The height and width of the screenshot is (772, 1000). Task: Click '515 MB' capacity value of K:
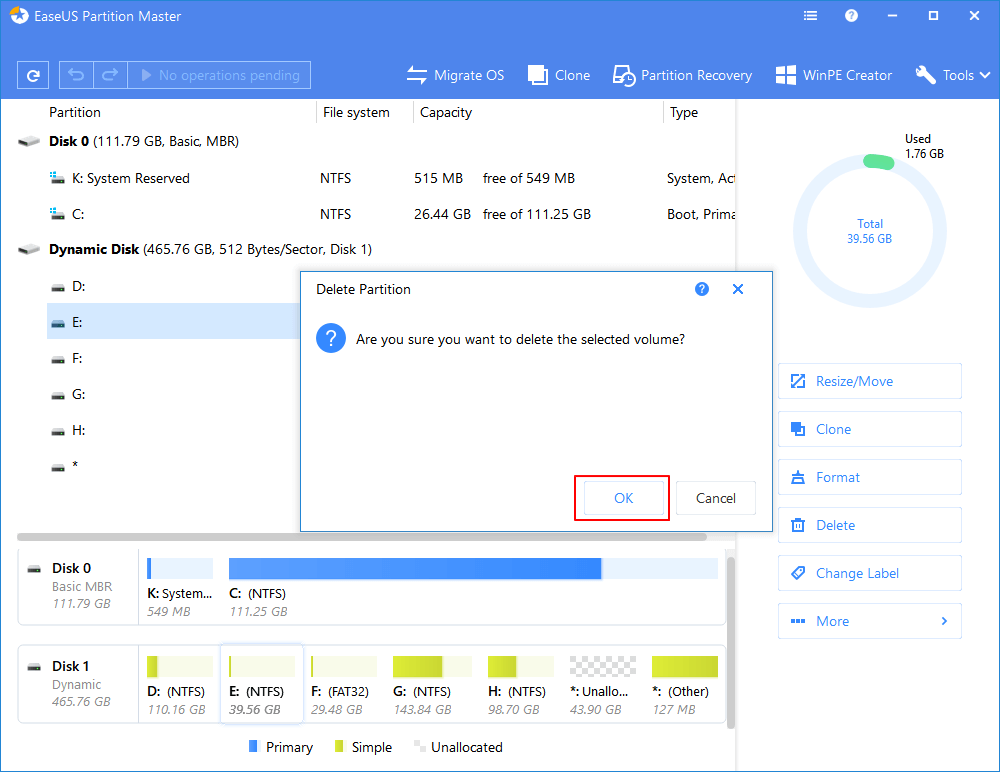point(438,179)
